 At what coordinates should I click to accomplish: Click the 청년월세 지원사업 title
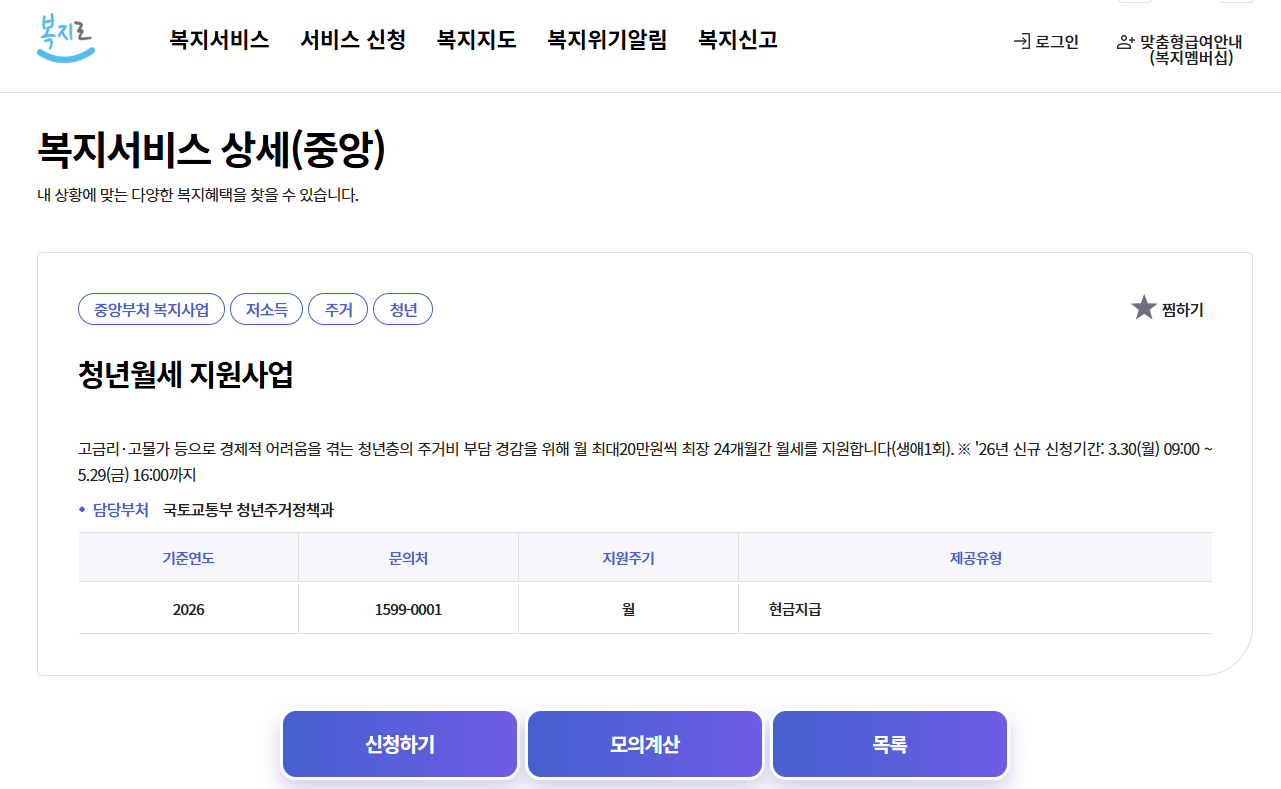[x=185, y=375]
